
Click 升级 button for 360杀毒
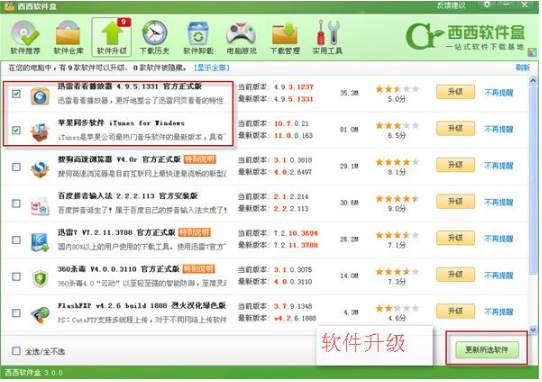tap(455, 274)
